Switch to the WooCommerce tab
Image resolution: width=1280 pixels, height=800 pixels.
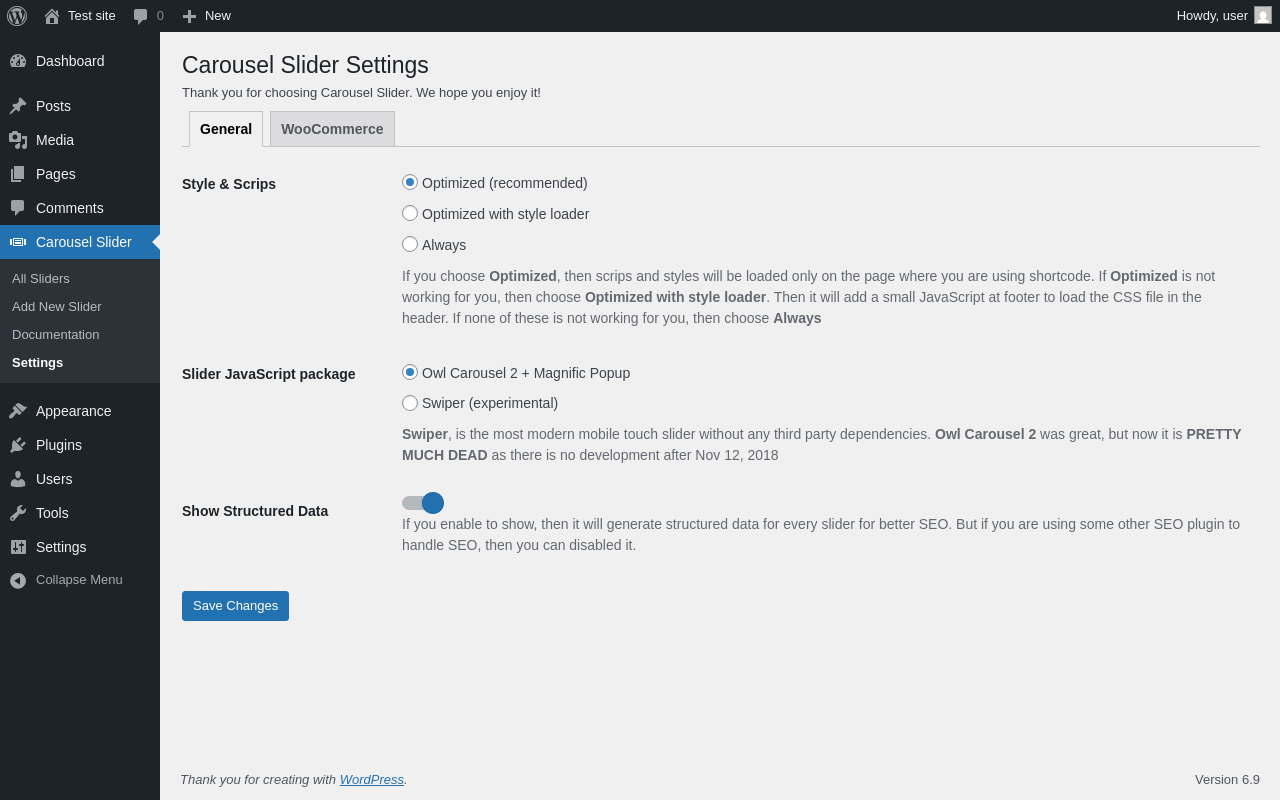pos(332,129)
